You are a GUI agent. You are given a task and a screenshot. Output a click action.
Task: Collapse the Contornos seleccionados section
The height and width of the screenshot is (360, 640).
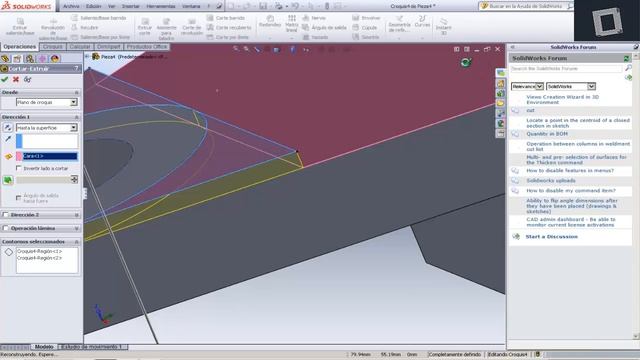click(76, 242)
